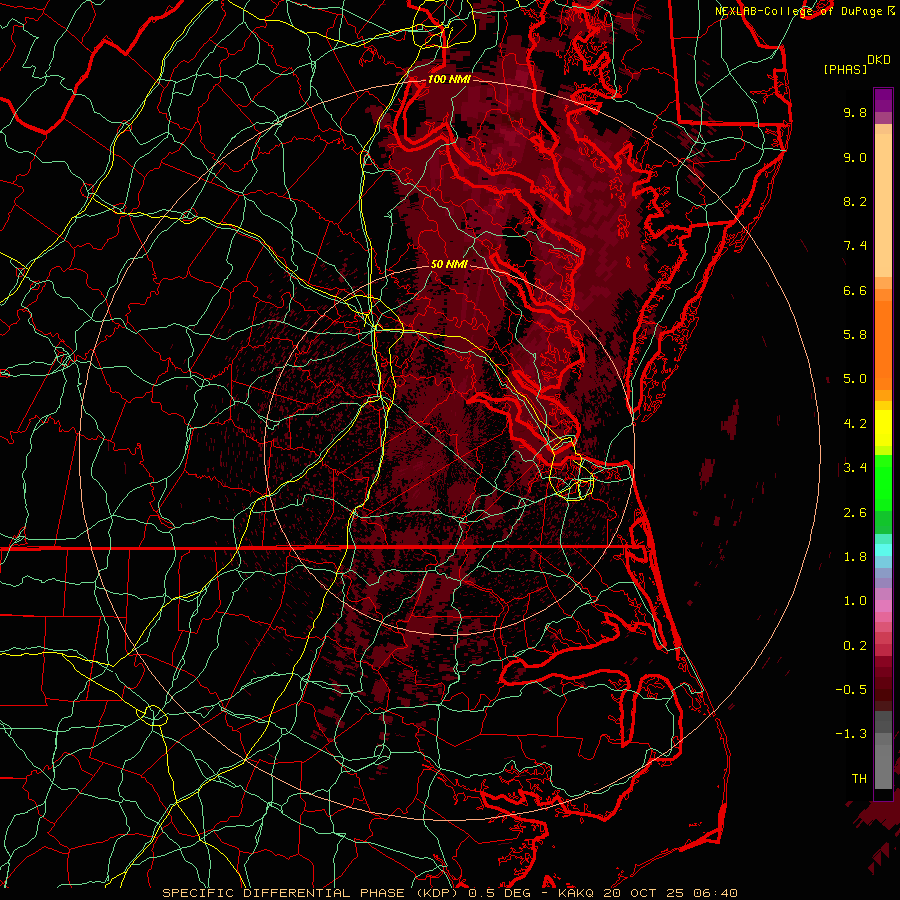900x900 pixels.
Task: Click the "50 NMI" range ring label
Action: pyautogui.click(x=449, y=264)
